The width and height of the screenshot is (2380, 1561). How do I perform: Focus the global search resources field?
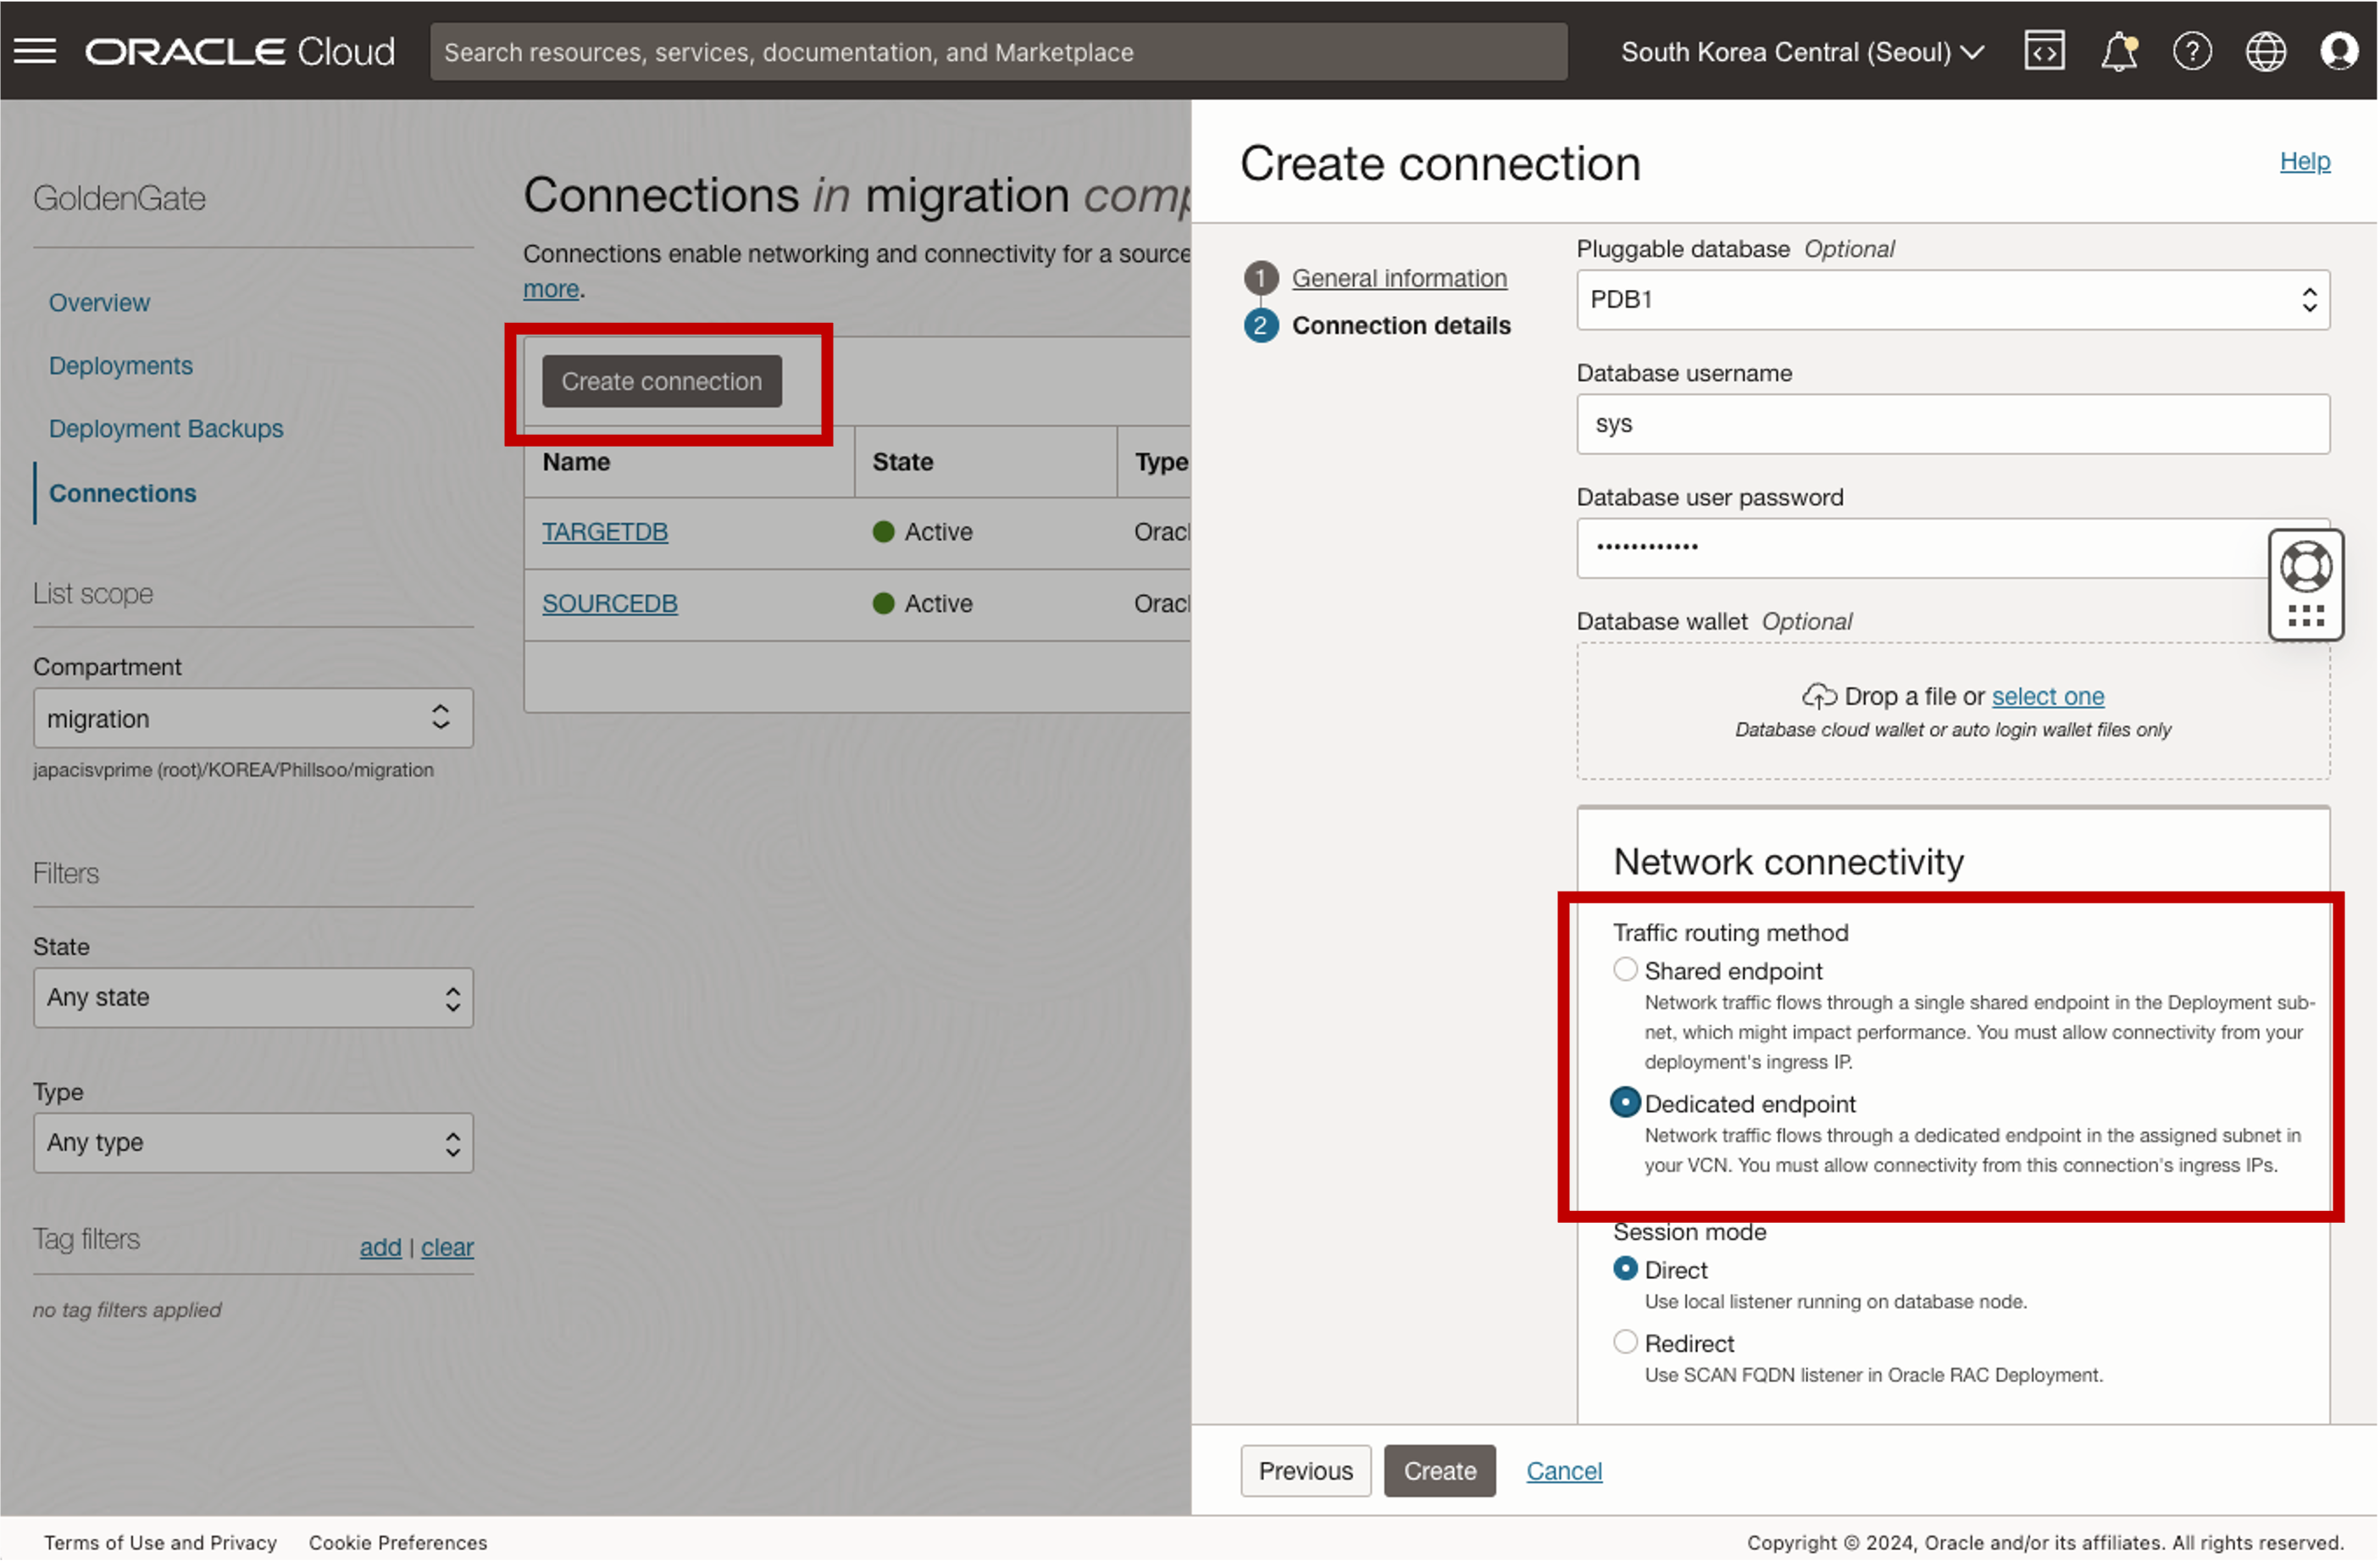998,52
